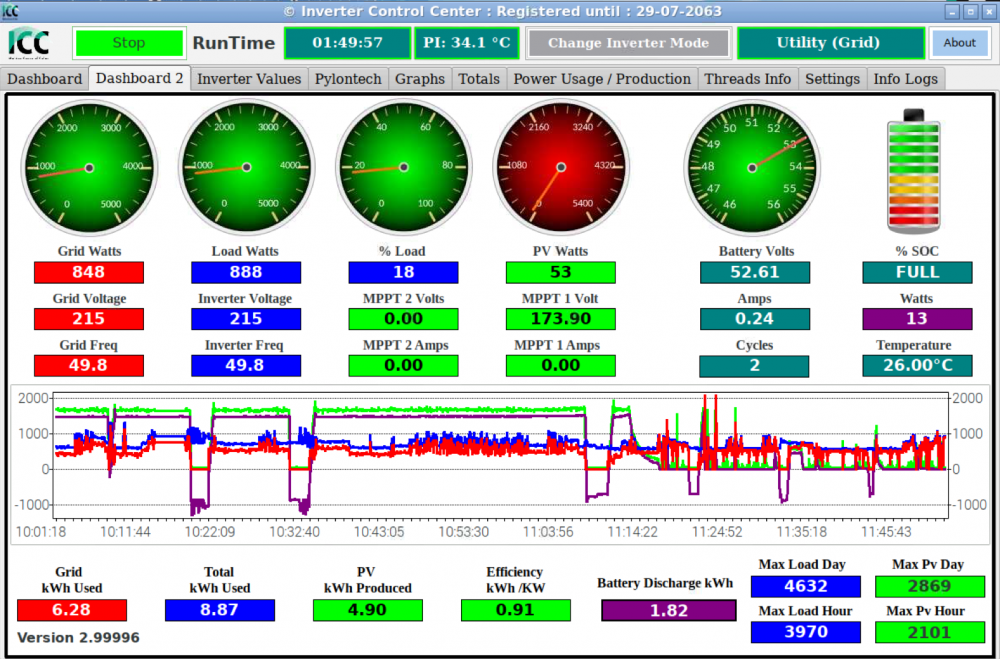Click the small ICC title bar icon
The width and height of the screenshot is (1000, 659).
[11, 11]
